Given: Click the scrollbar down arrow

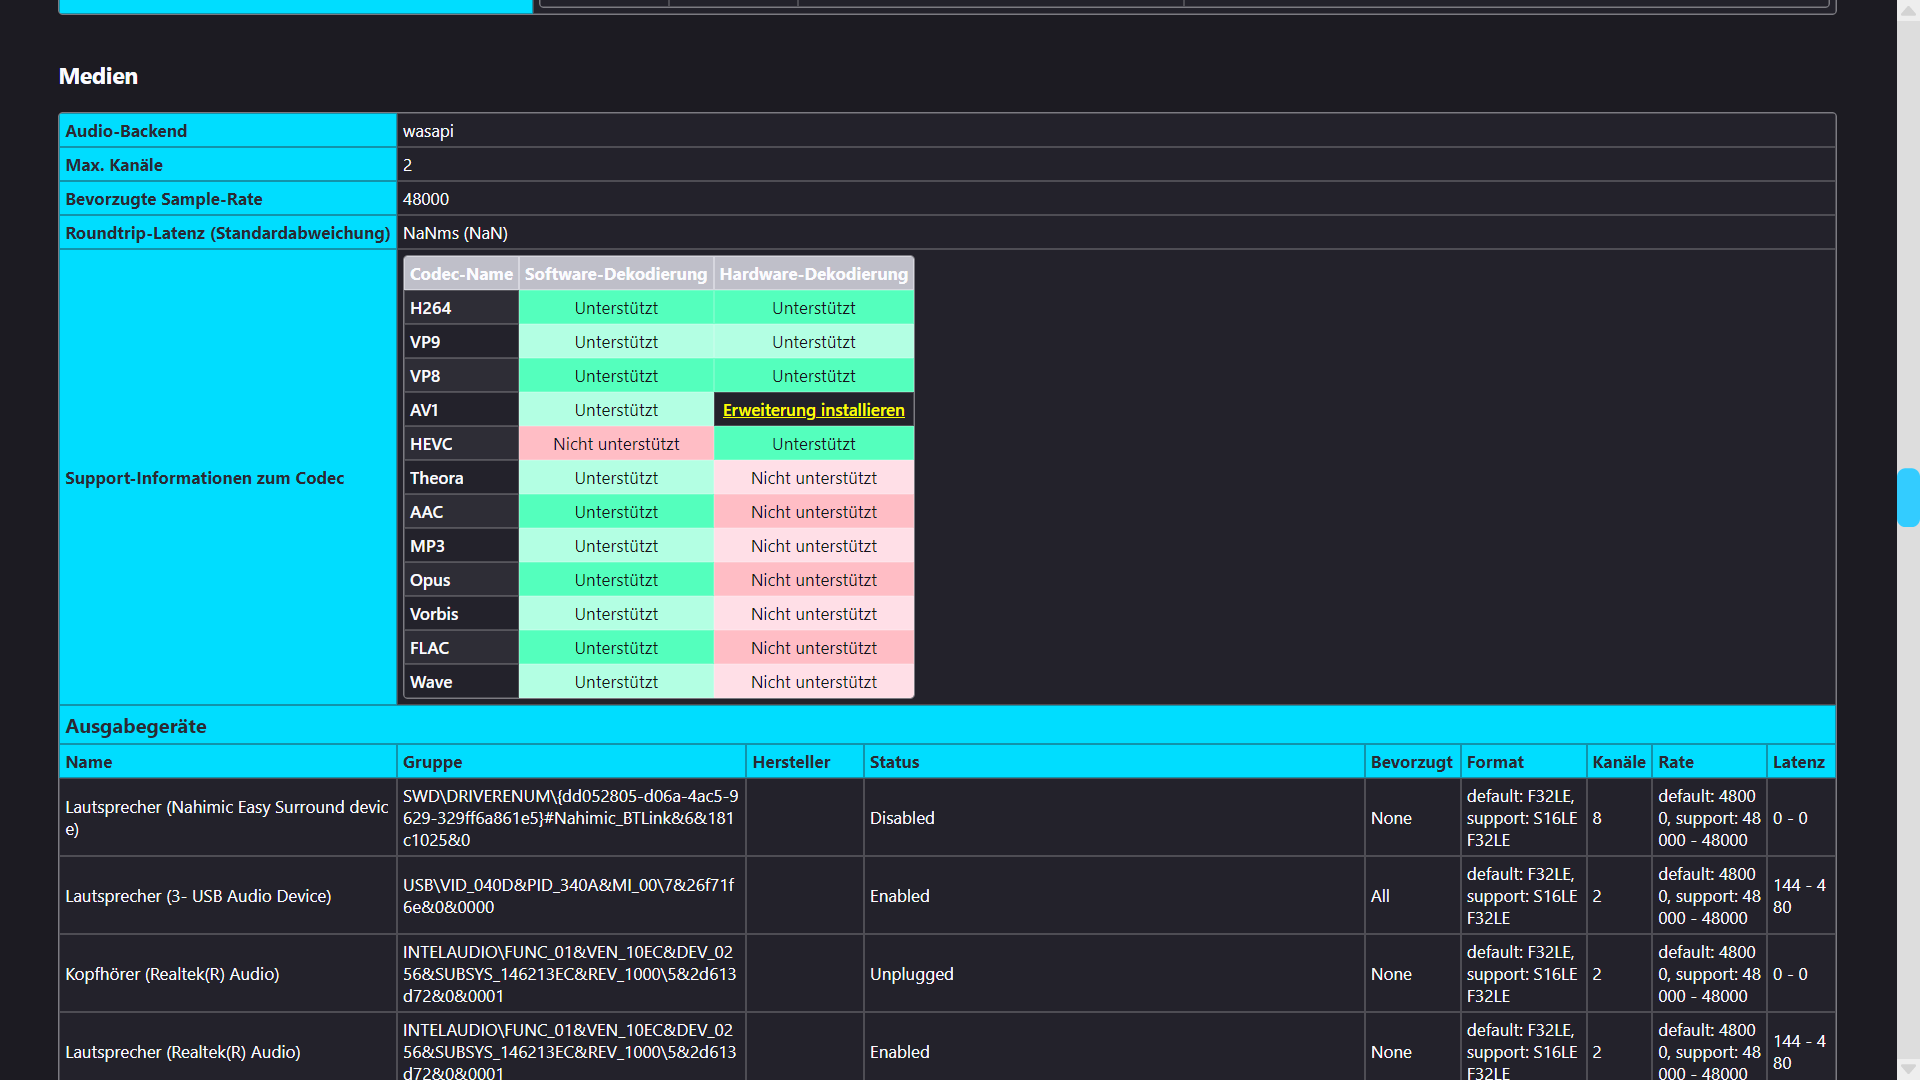Looking at the screenshot, I should pos(1908,1069).
